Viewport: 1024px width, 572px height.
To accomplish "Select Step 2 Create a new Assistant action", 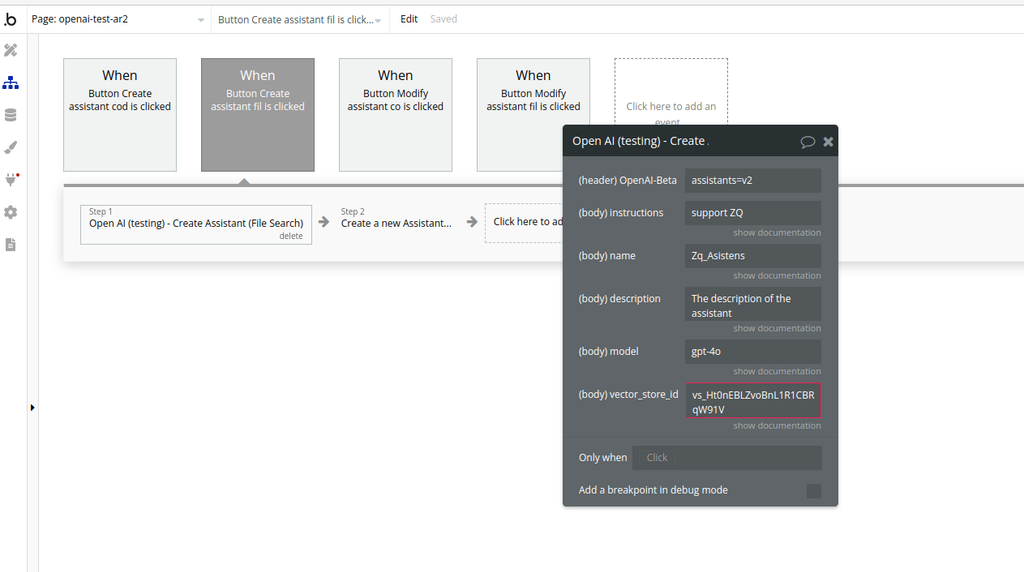I will point(396,223).
